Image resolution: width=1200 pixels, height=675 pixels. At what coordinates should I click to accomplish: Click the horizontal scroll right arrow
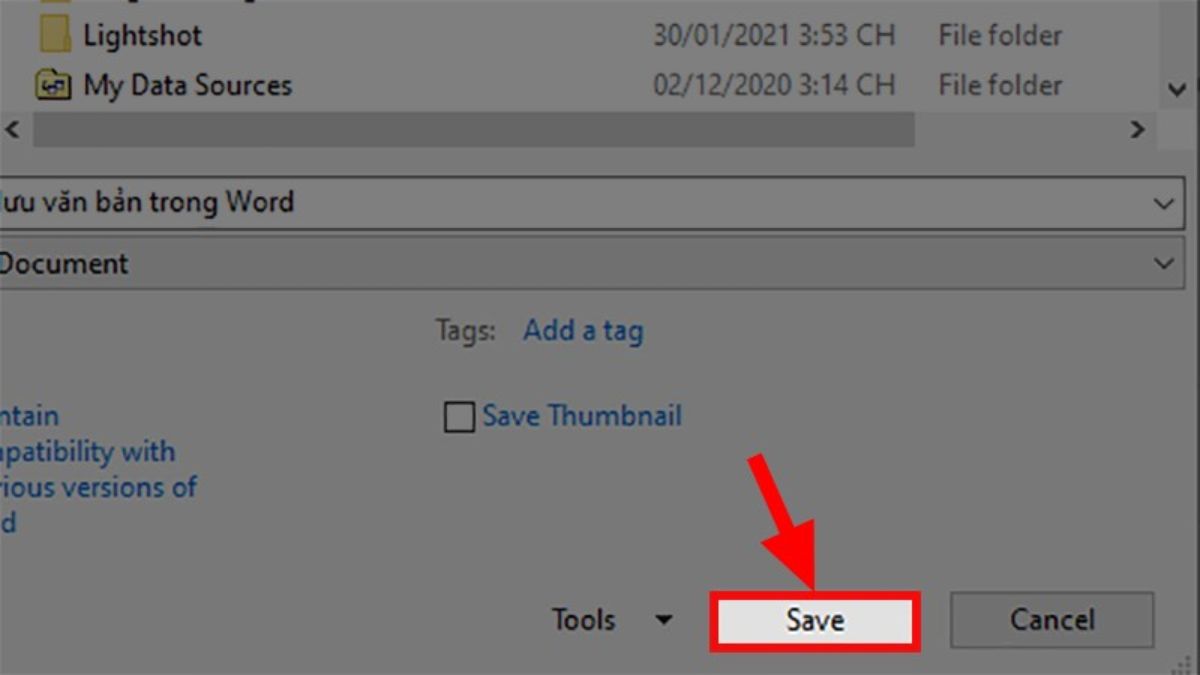pyautogui.click(x=1137, y=129)
